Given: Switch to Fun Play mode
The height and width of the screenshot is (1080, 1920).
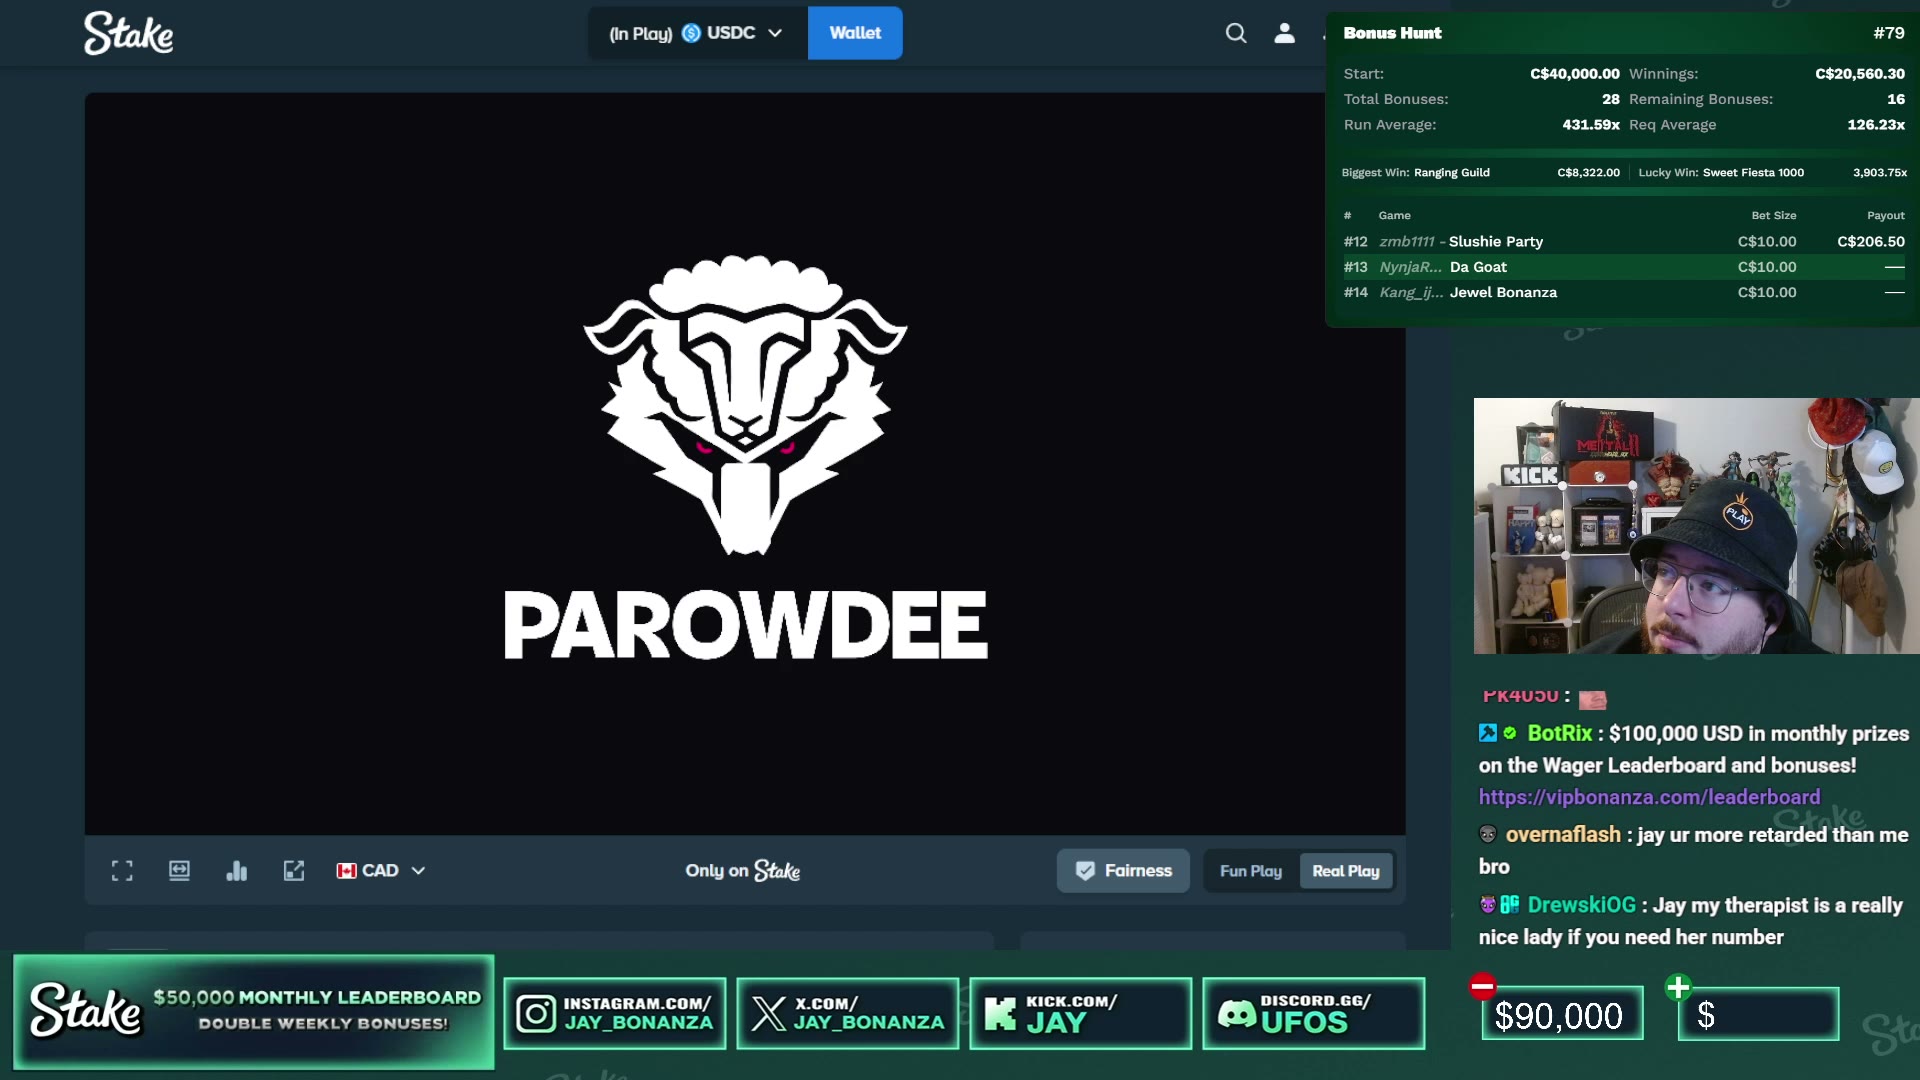Looking at the screenshot, I should point(1250,871).
